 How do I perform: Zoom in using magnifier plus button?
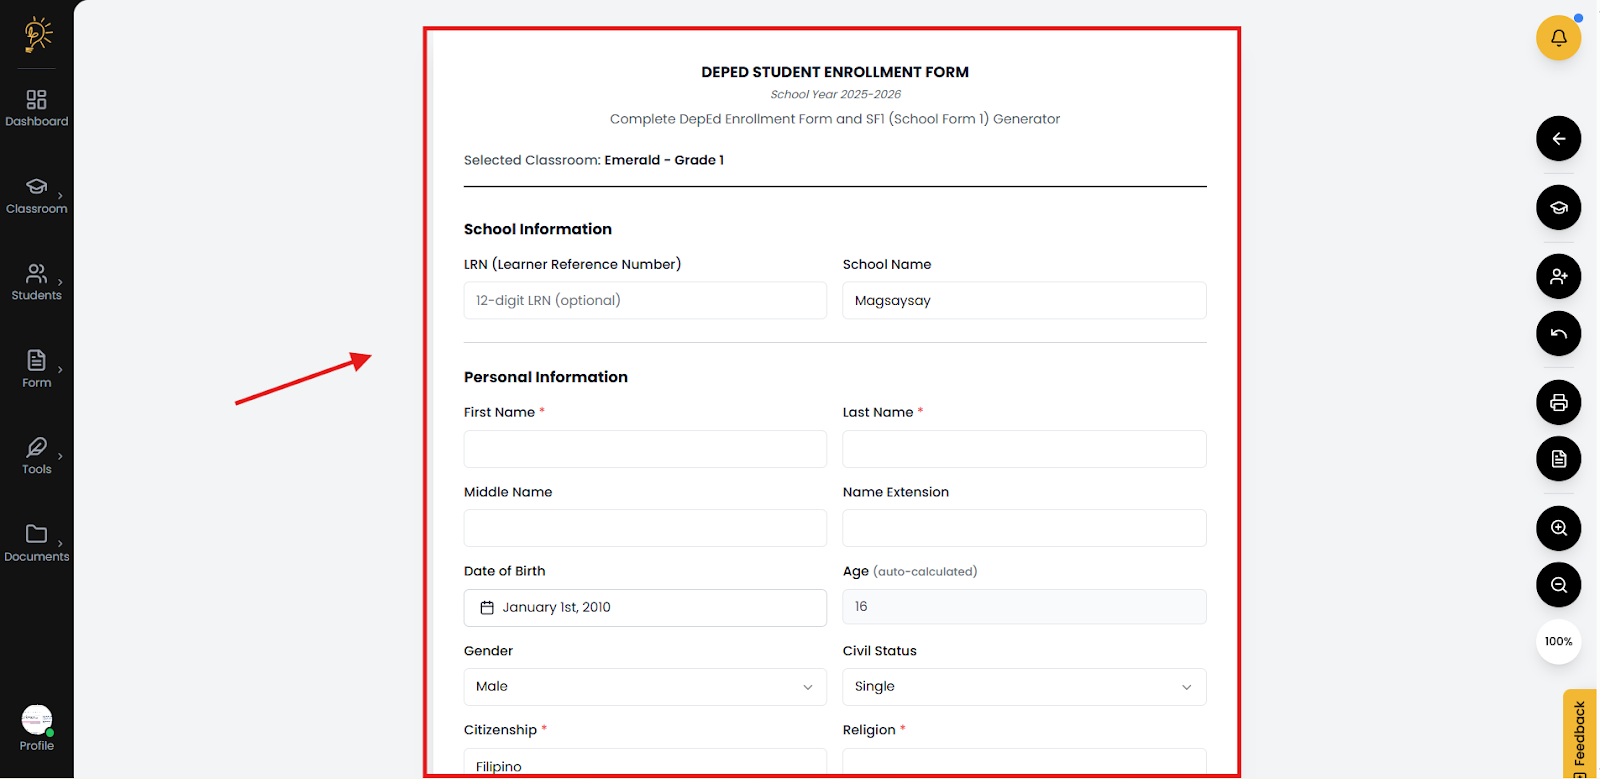1558,528
